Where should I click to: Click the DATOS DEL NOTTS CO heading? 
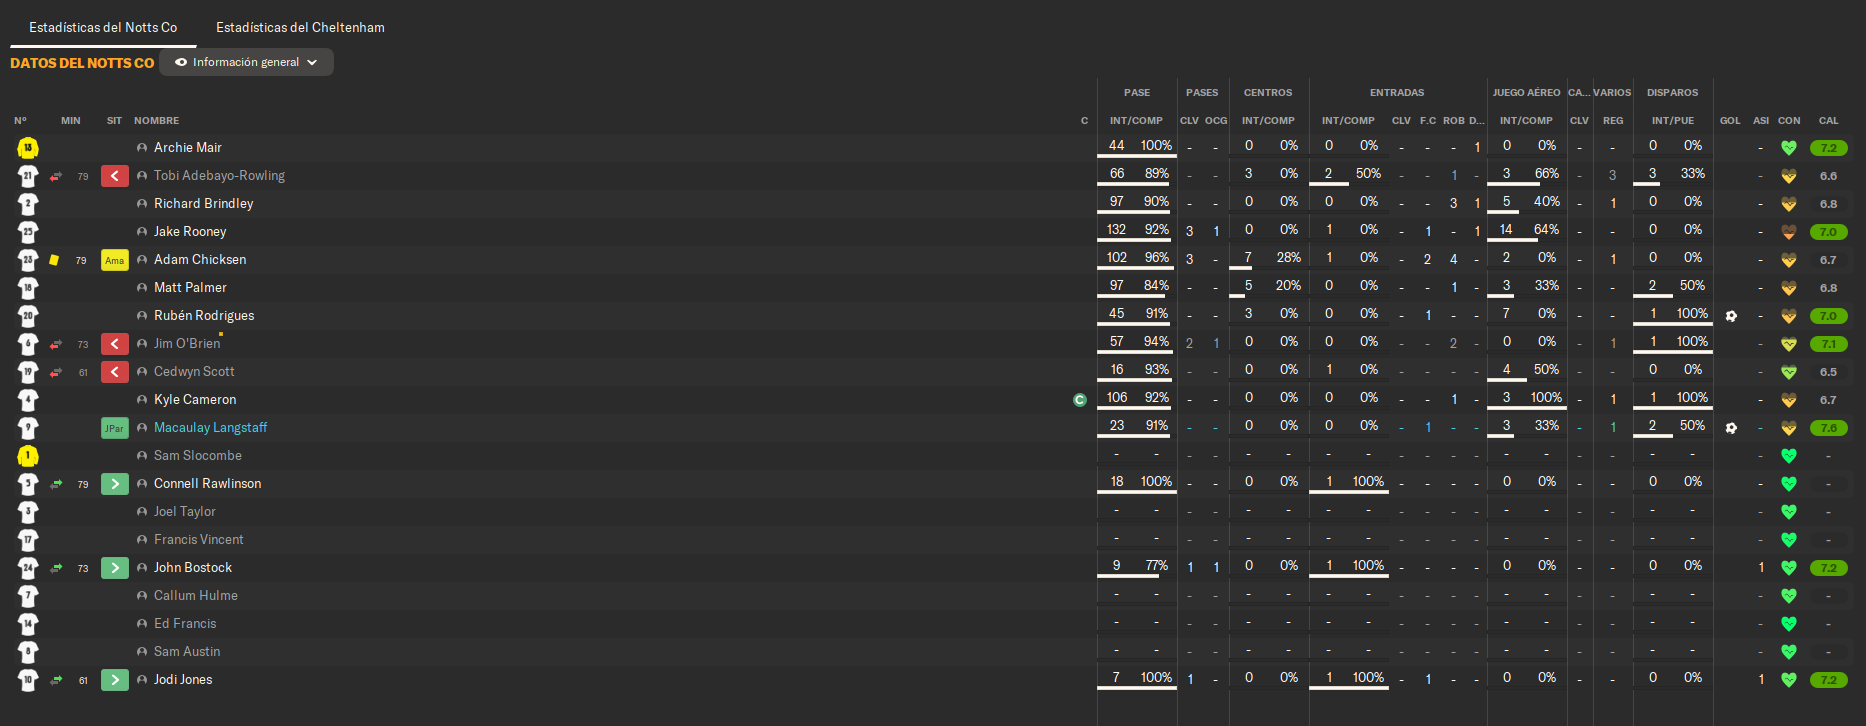click(82, 63)
